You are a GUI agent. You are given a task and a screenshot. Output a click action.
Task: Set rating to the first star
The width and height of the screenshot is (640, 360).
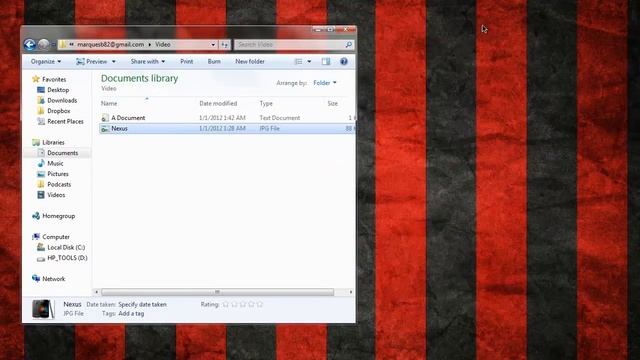(226, 304)
